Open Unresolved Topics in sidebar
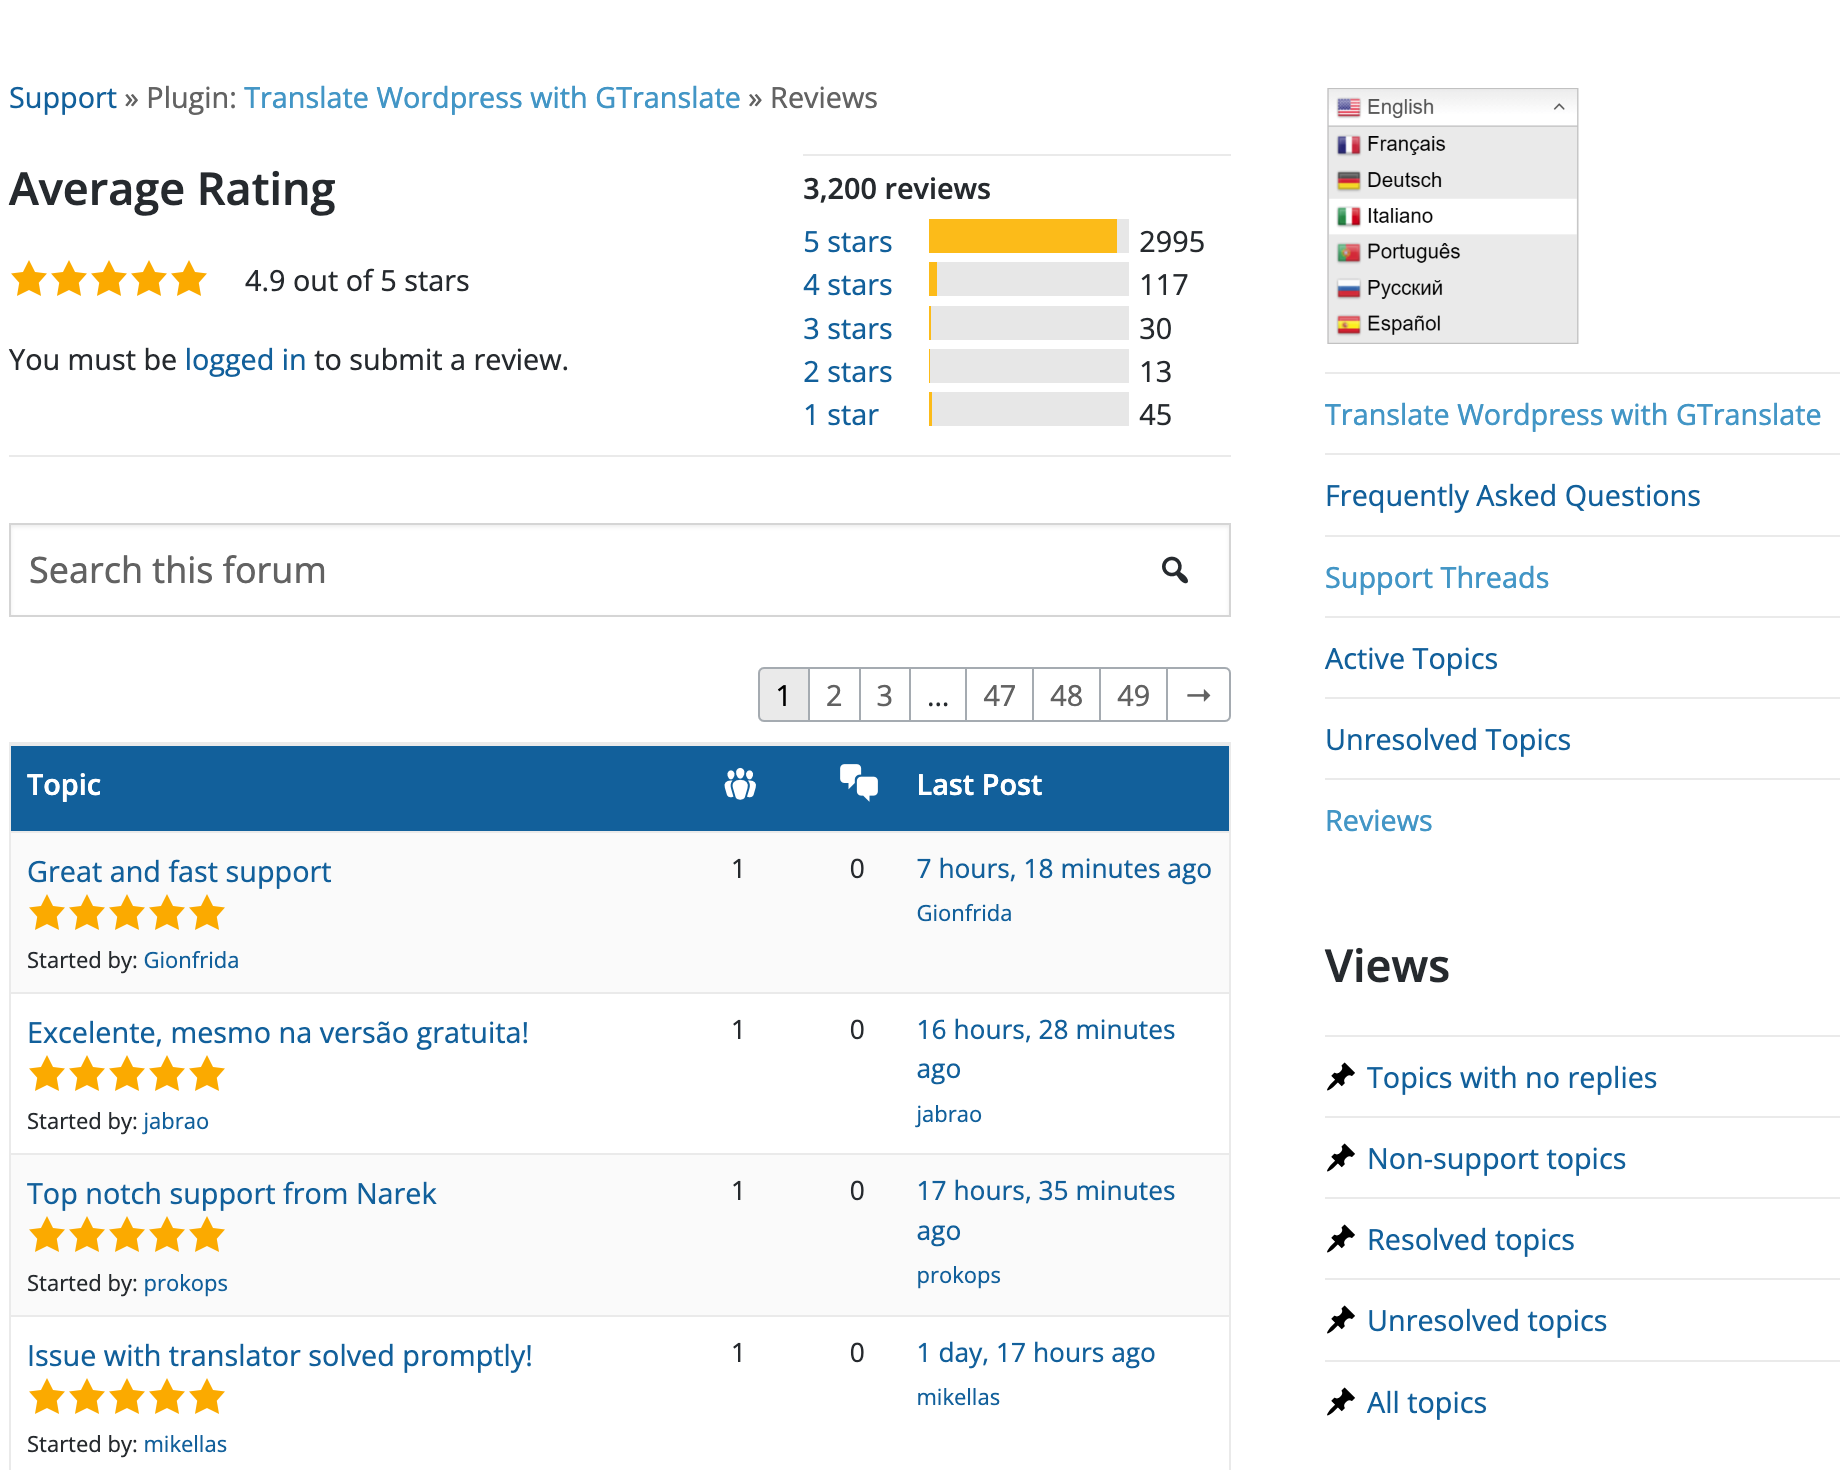 (1447, 740)
